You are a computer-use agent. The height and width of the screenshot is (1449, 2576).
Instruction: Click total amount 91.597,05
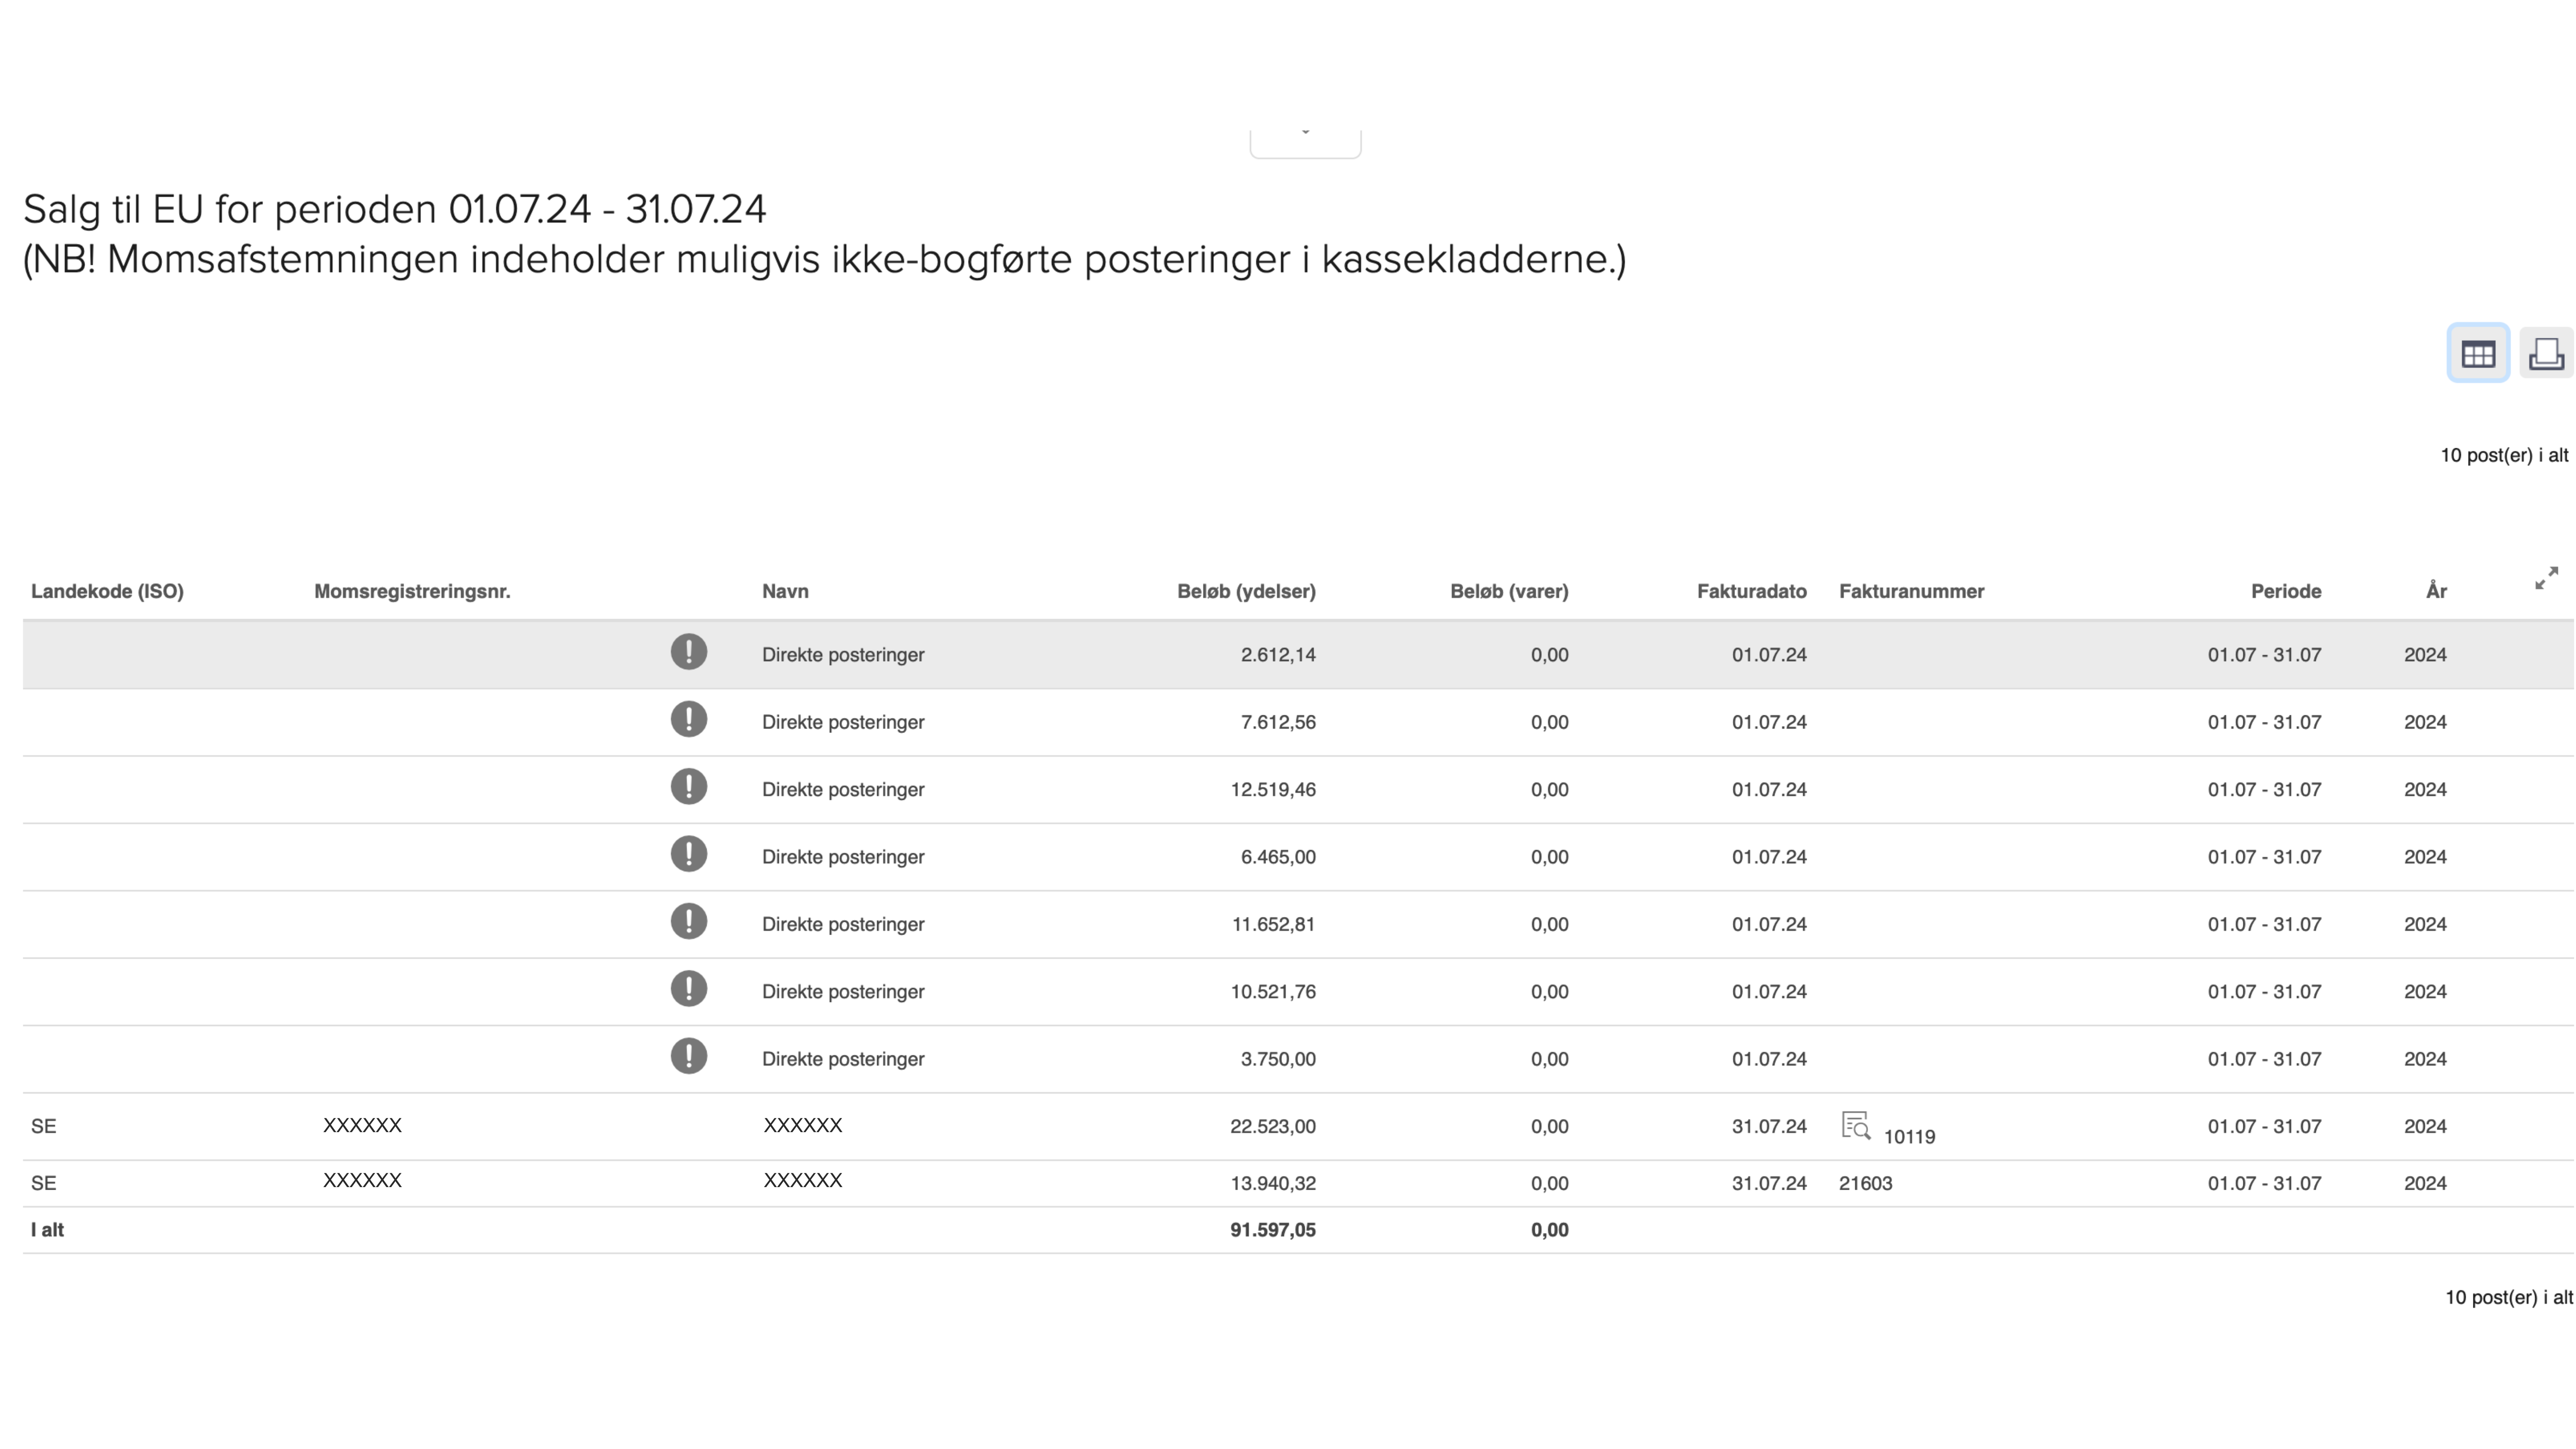[1273, 1230]
